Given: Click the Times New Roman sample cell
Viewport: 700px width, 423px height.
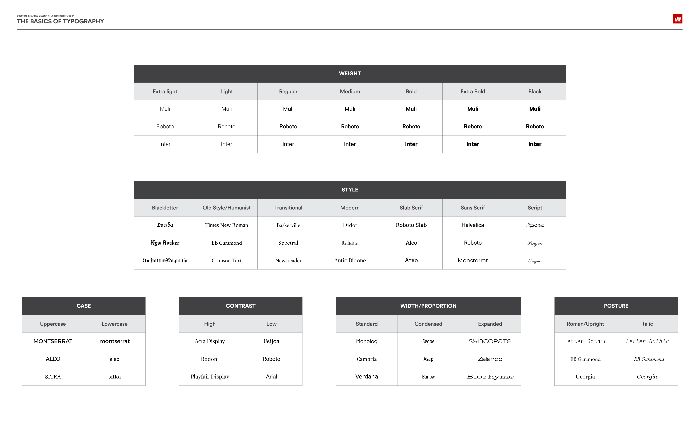Looking at the screenshot, I should pyautogui.click(x=226, y=225).
